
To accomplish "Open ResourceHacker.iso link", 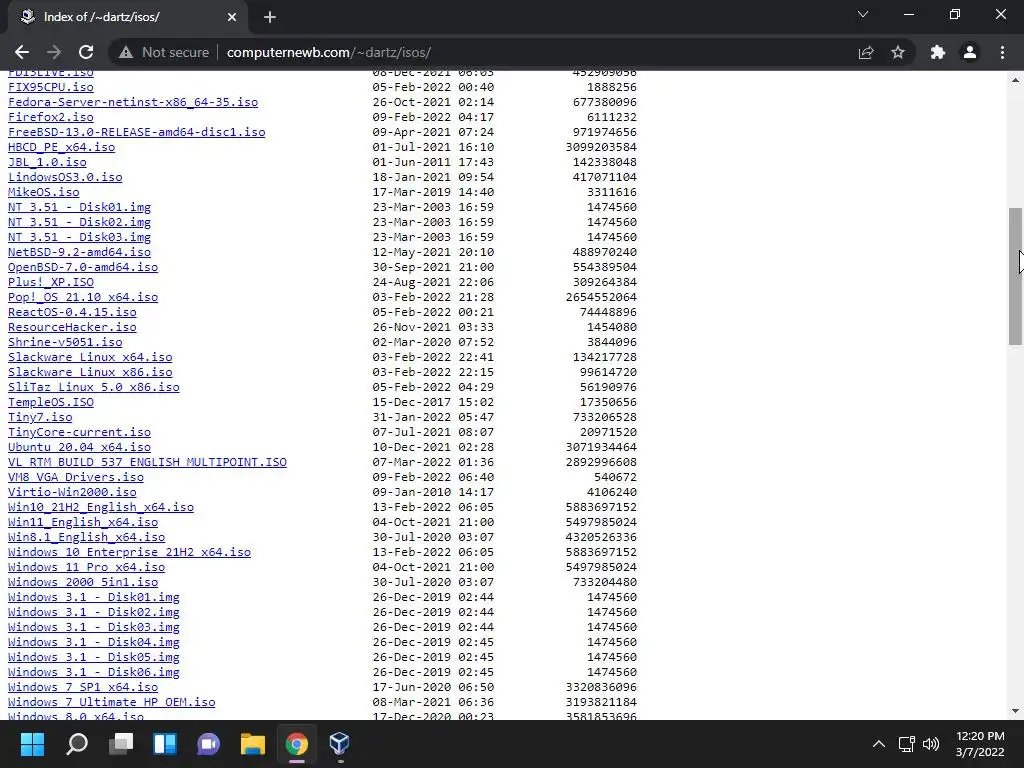I will 72,327.
